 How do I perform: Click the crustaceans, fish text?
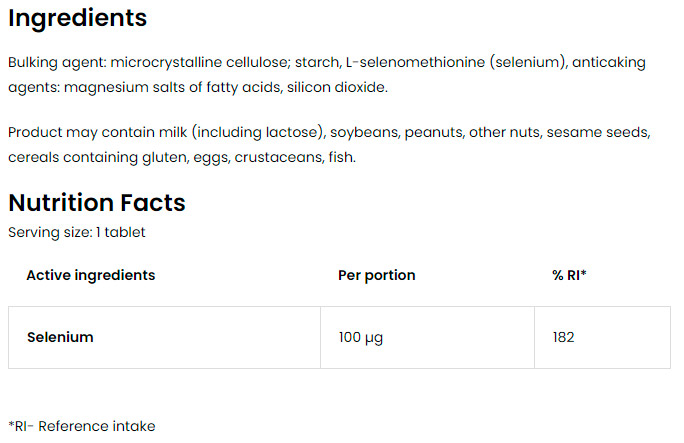(x=295, y=157)
